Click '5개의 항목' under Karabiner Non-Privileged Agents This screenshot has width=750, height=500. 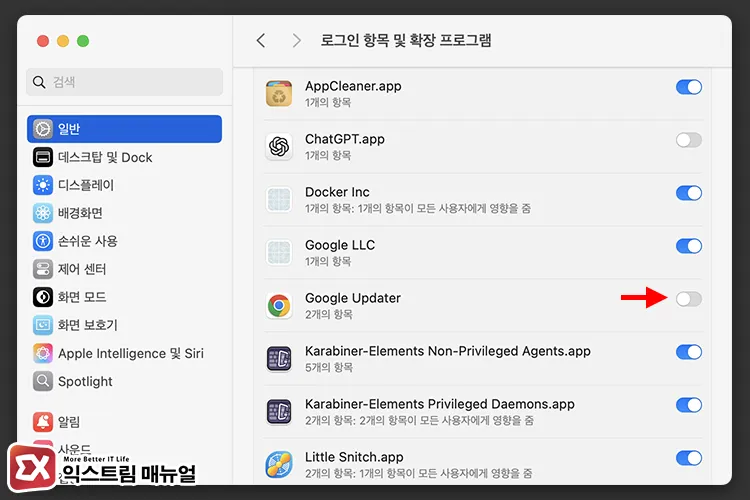[x=329, y=367]
